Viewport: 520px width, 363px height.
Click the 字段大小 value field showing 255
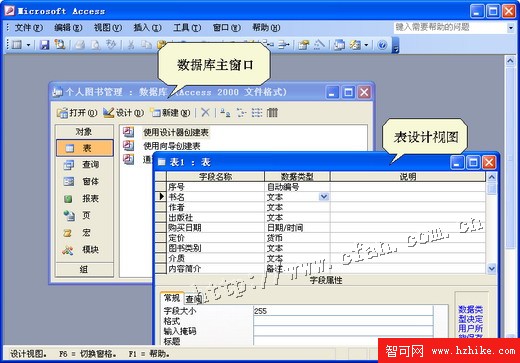click(343, 311)
